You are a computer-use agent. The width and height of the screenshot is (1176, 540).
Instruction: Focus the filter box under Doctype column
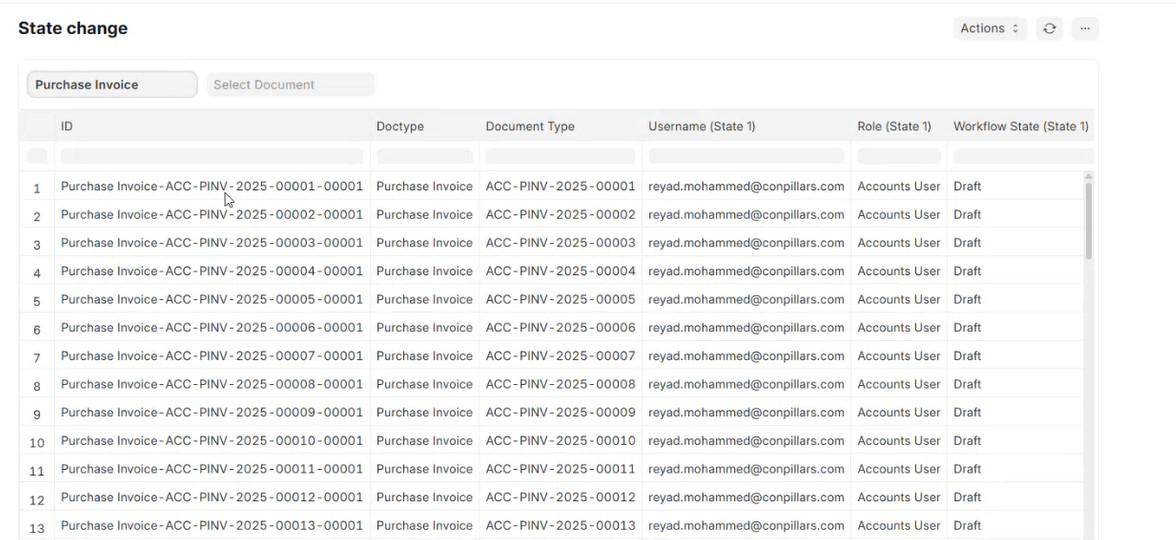424,156
